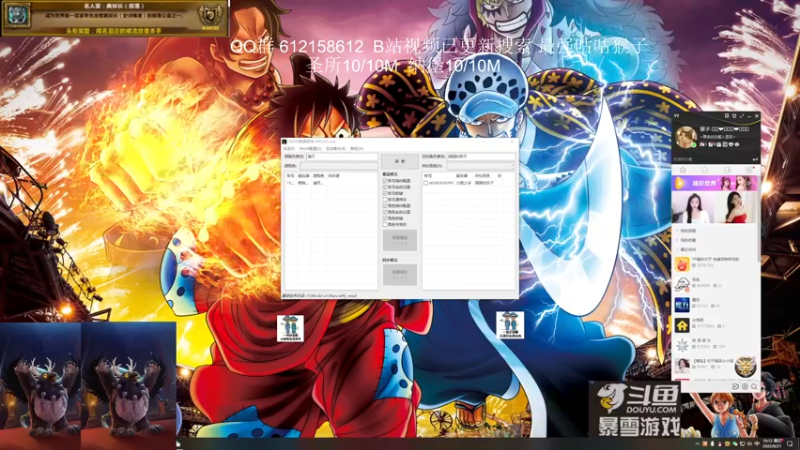The height and width of the screenshot is (450, 800).
Task: Toggle the third checkbox under overwrite mode
Action: coord(385,193)
